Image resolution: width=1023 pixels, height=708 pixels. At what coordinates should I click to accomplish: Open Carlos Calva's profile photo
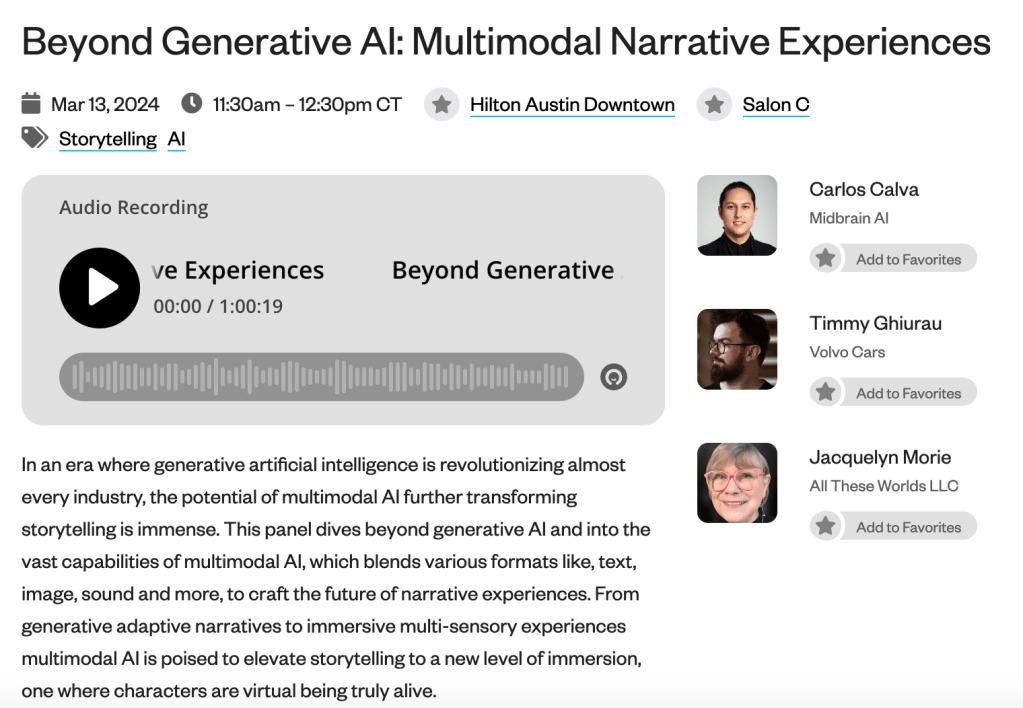point(737,215)
